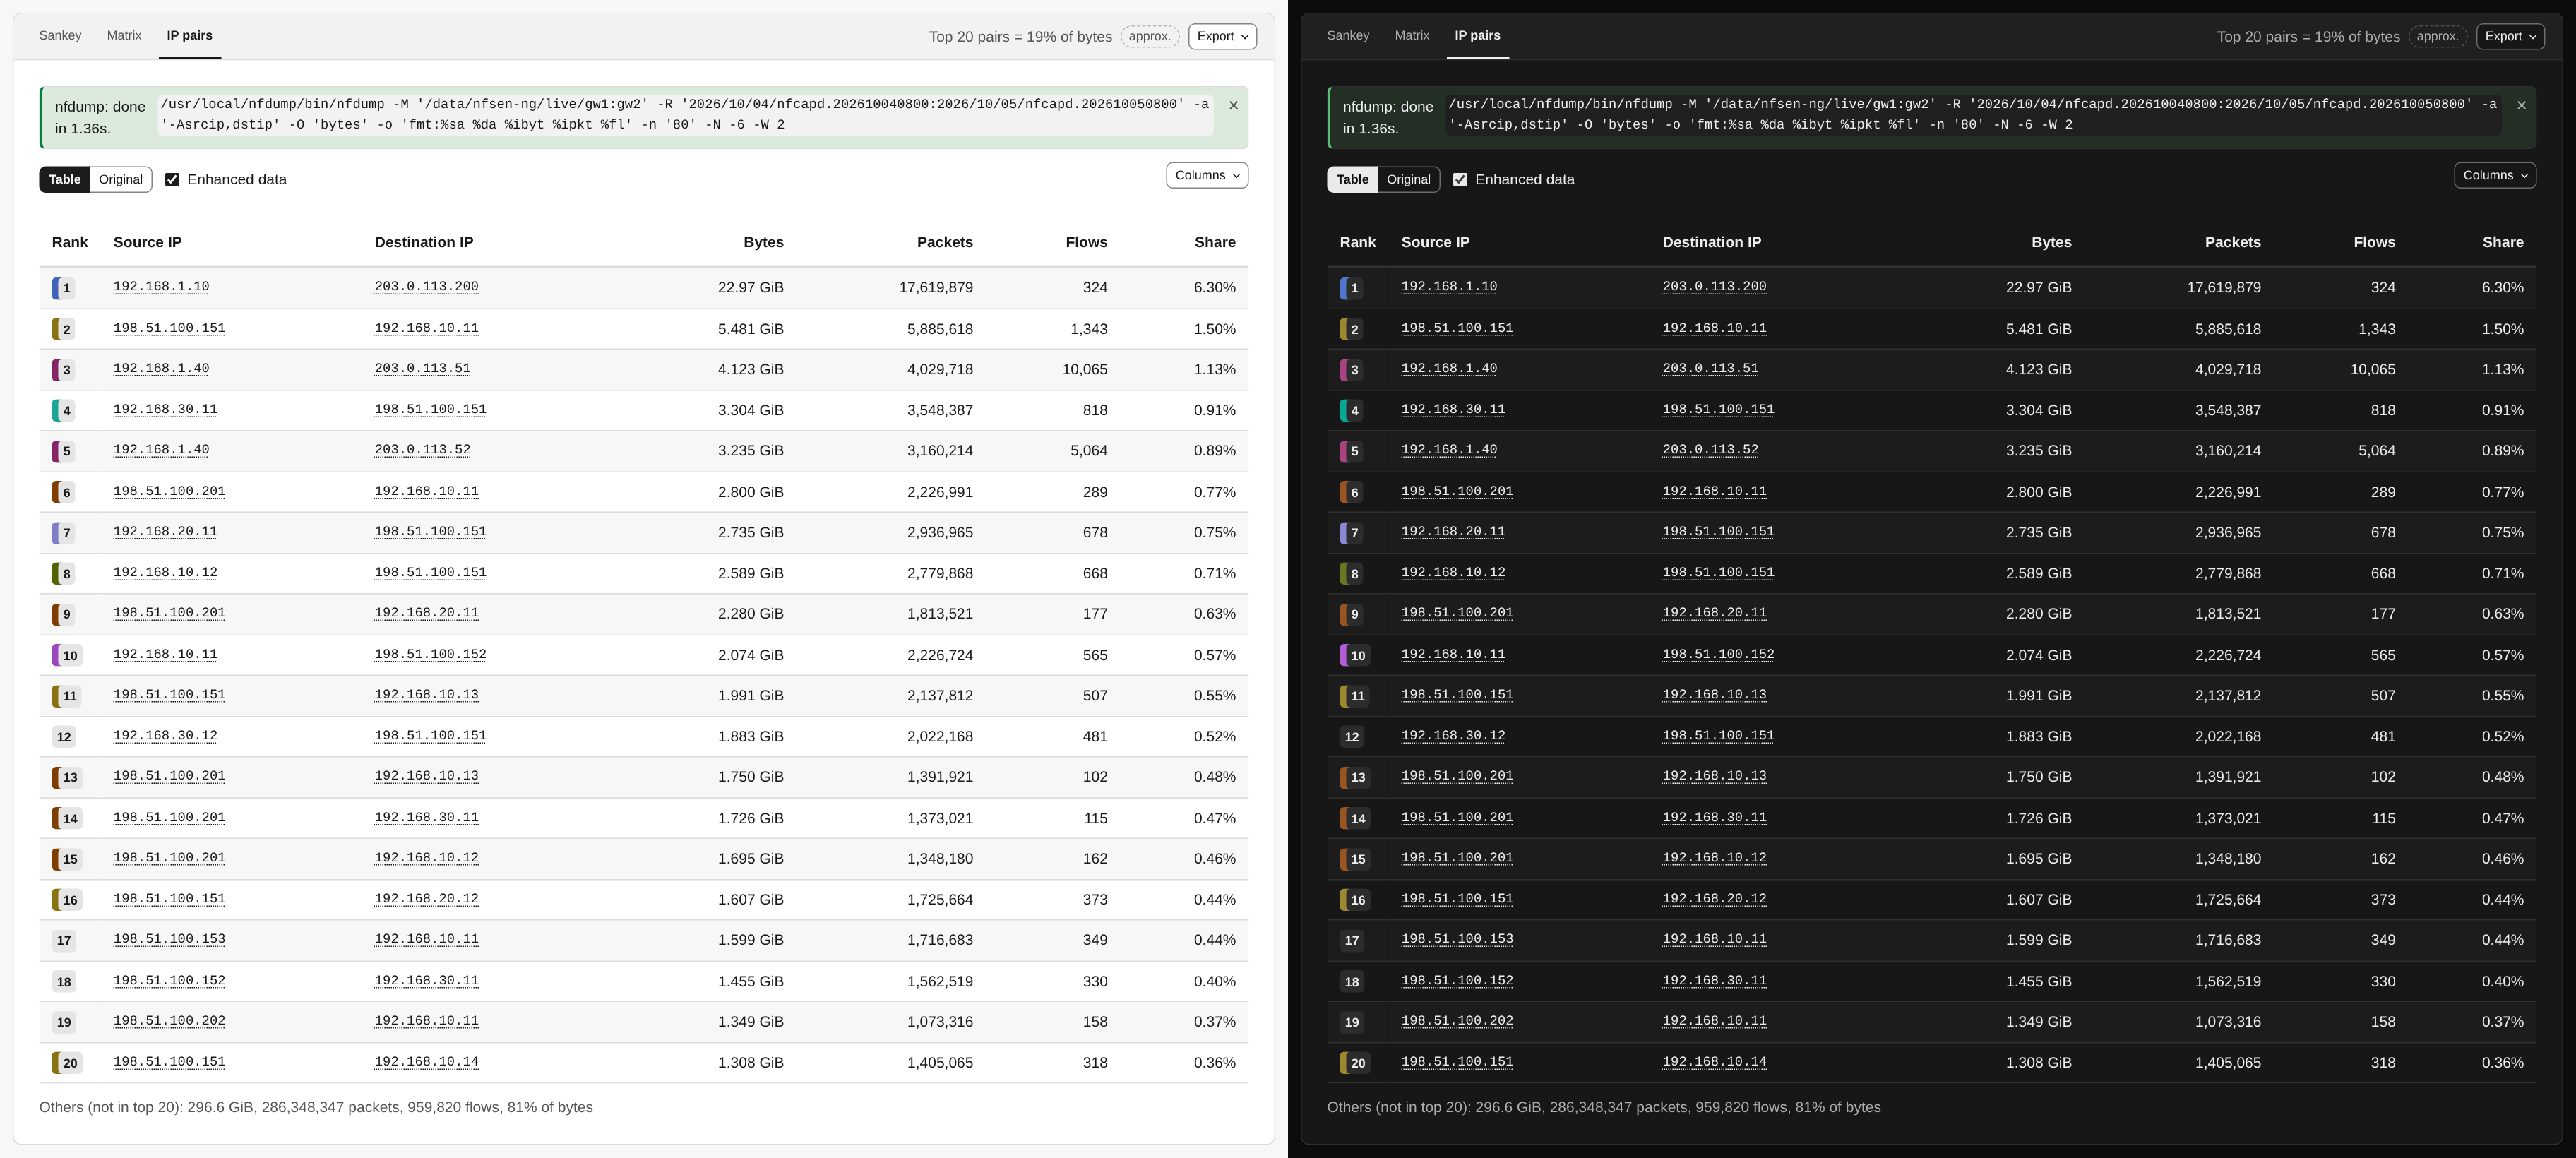Screen dimensions: 2576x1158
Task: Click rank 10 purple badge in light panel
Action: pos(66,656)
